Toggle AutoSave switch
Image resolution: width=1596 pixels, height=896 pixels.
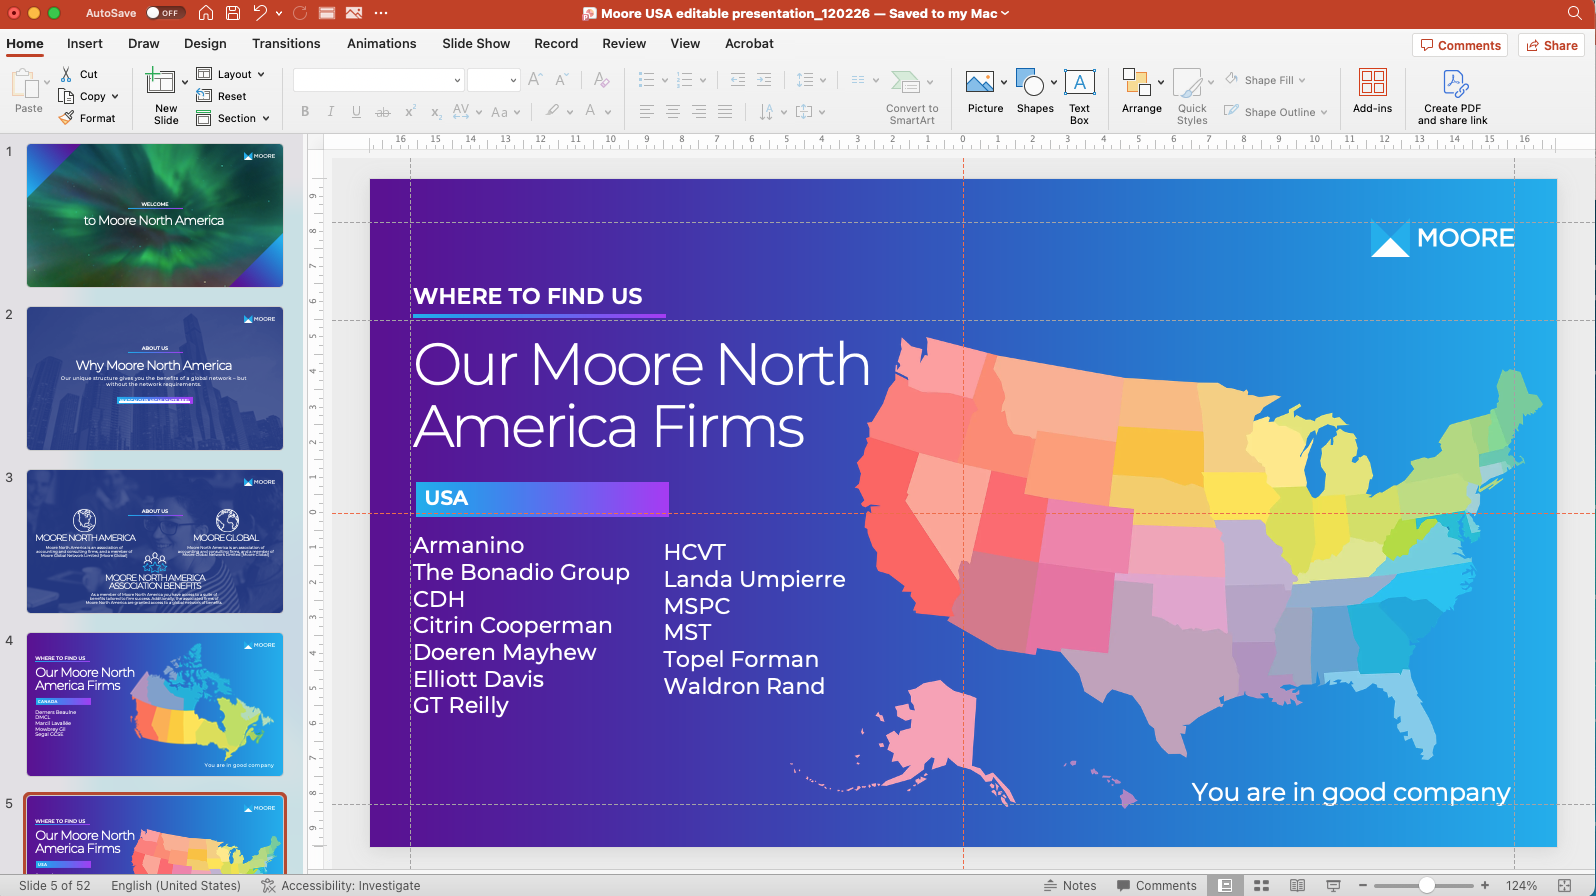[165, 13]
